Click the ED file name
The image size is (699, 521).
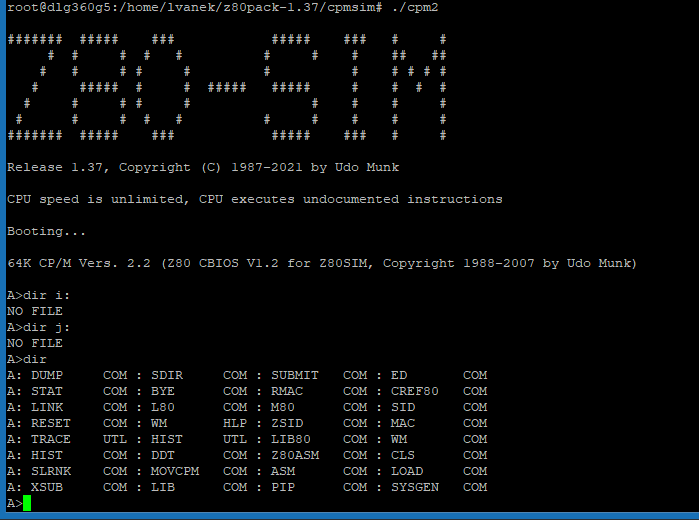point(399,375)
